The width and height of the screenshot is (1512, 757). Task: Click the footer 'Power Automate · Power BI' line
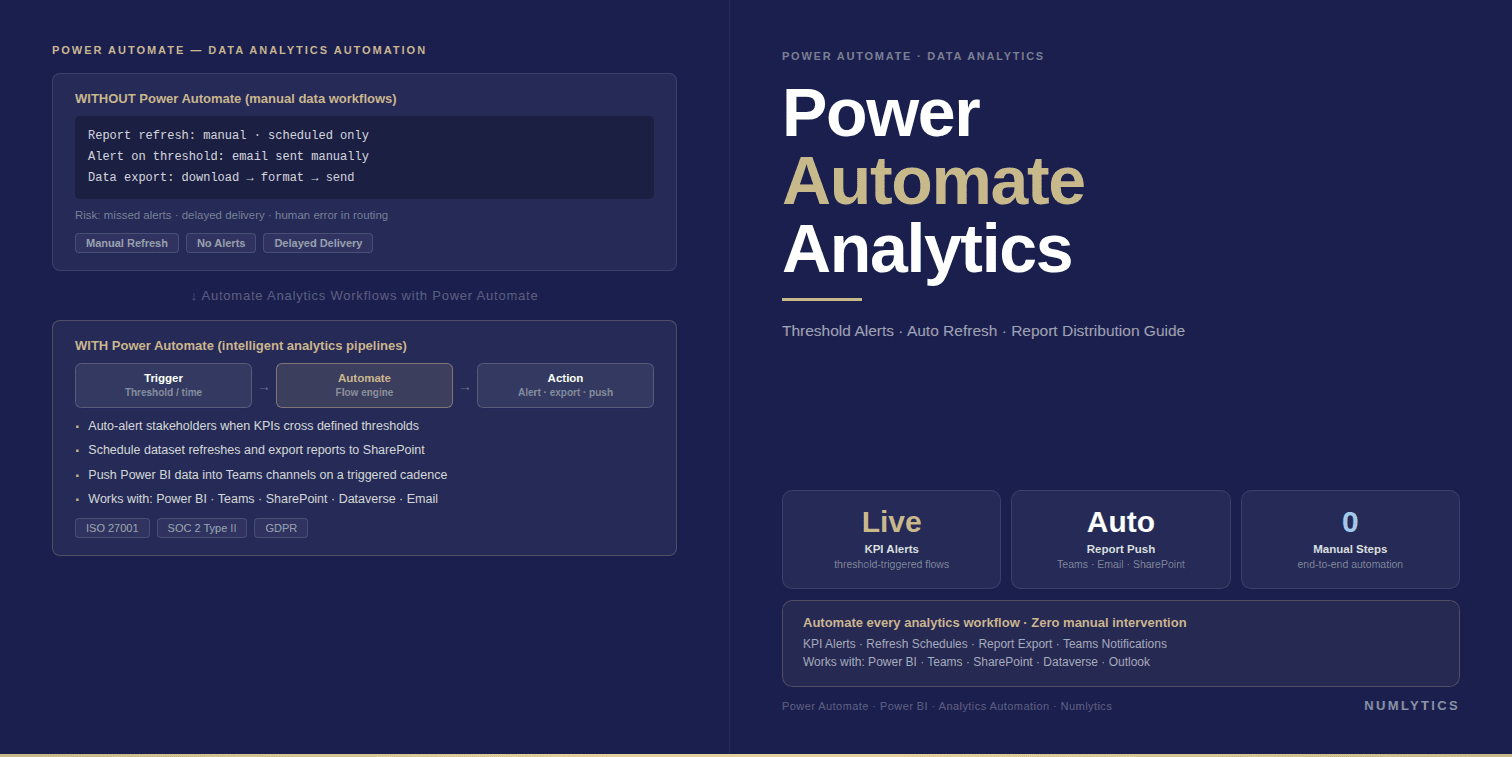(946, 706)
